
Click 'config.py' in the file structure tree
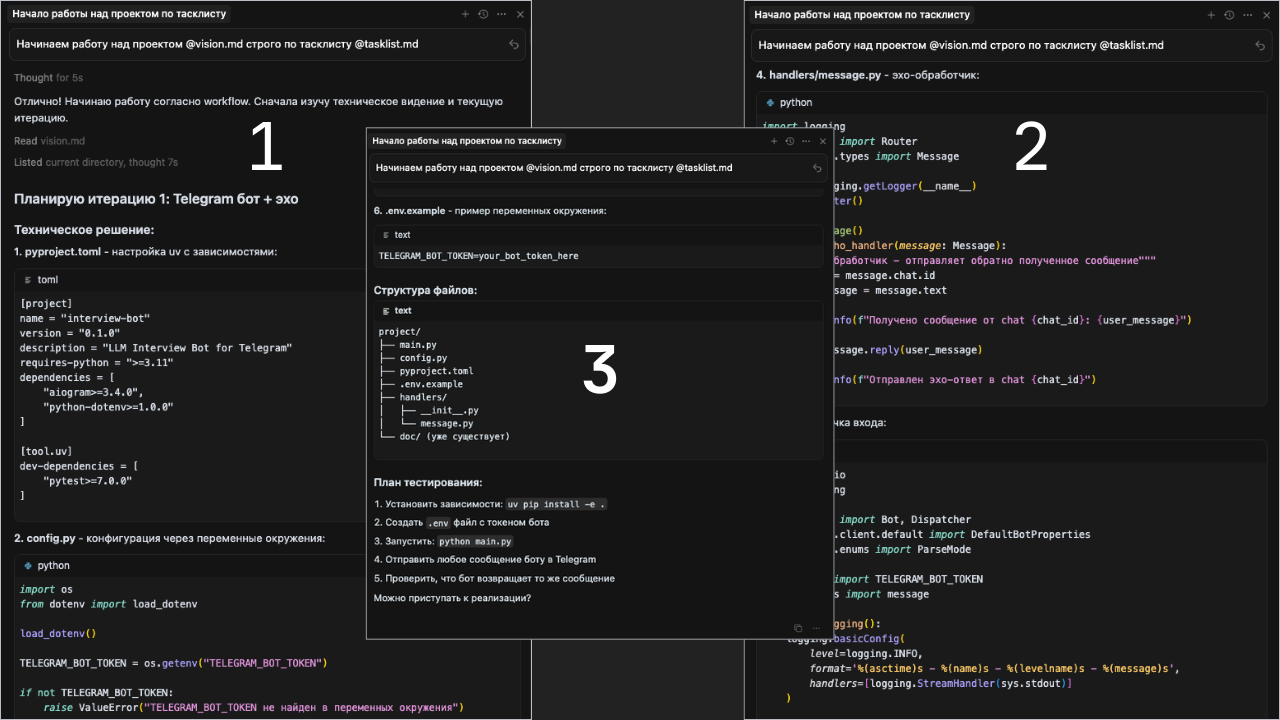(x=423, y=358)
